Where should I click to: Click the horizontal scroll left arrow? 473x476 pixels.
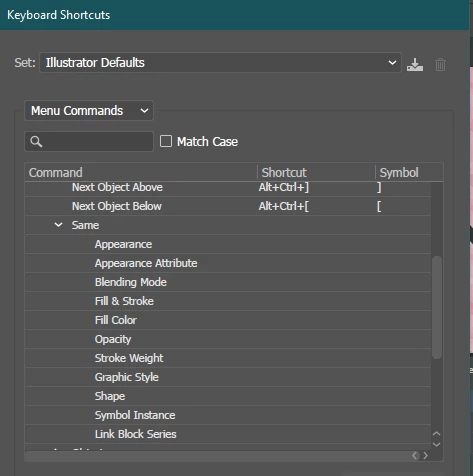(415, 455)
